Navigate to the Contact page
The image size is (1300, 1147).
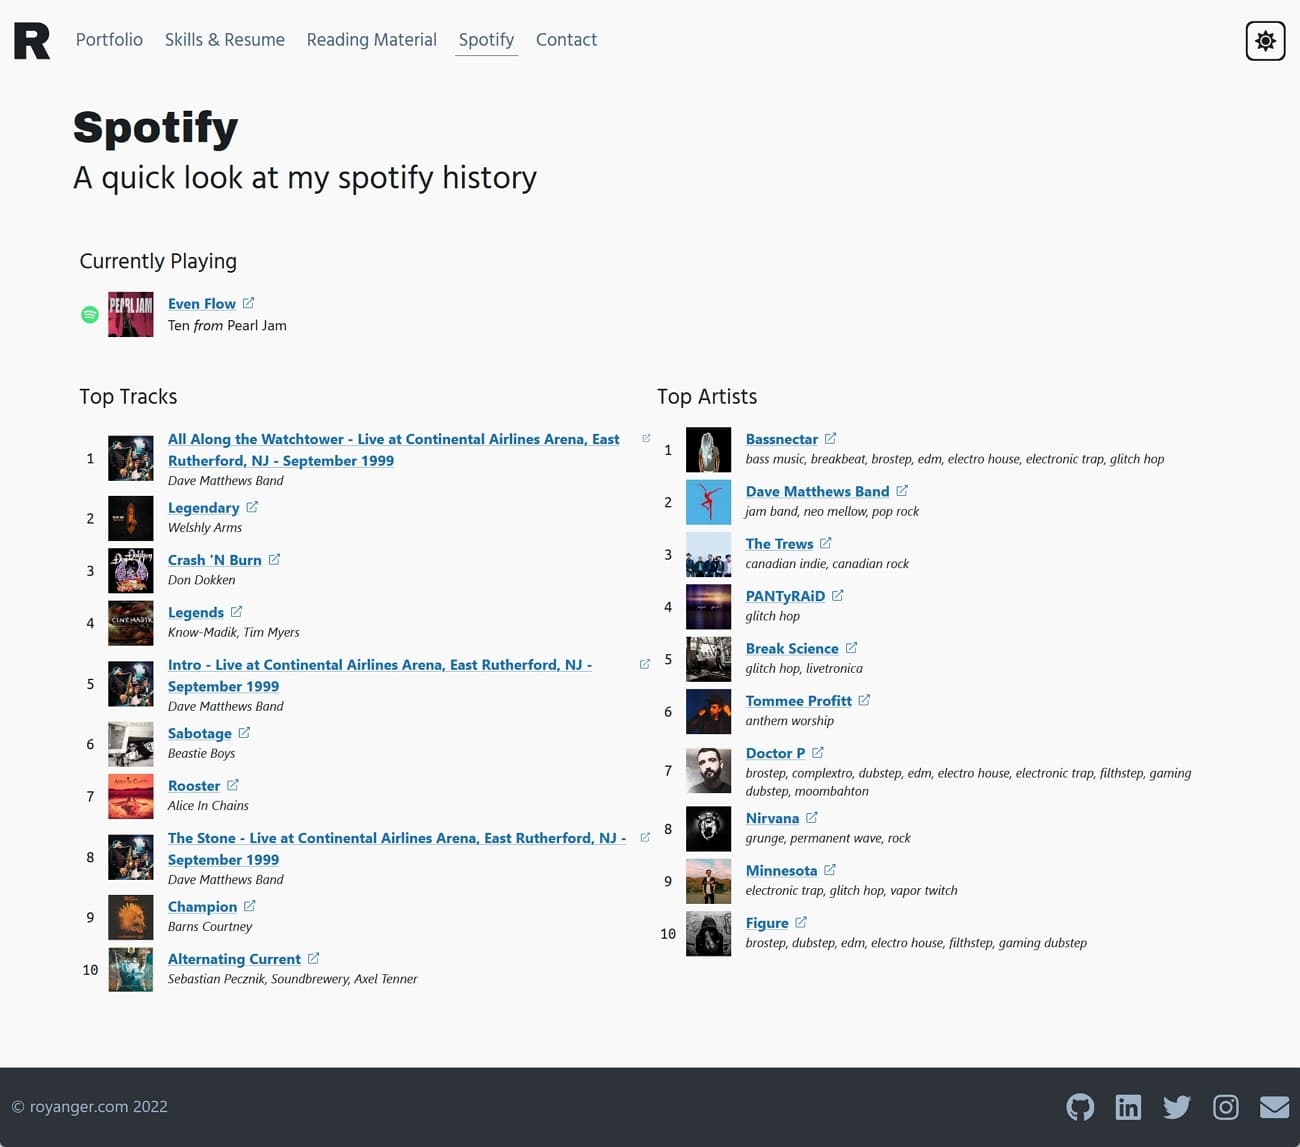click(x=566, y=40)
